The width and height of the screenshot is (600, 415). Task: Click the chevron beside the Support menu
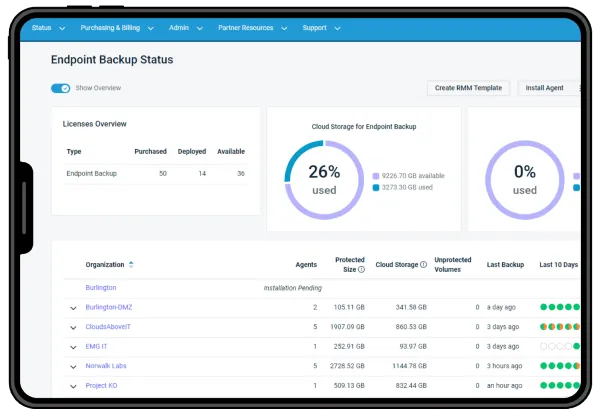[x=337, y=28]
